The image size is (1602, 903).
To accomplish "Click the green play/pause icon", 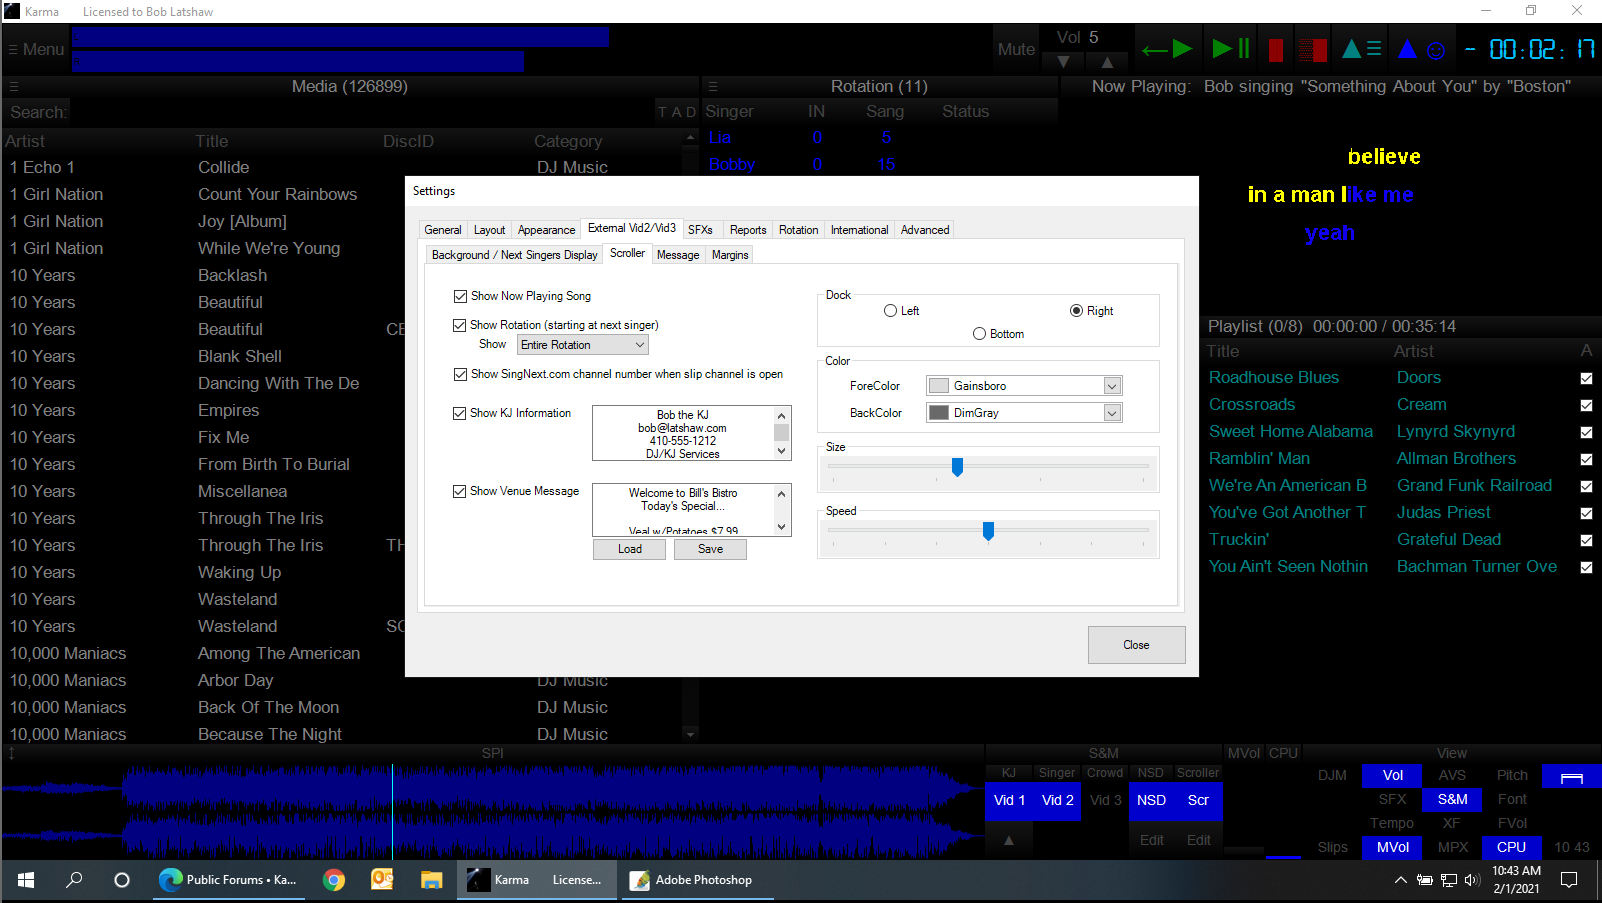I will coord(1230,49).
